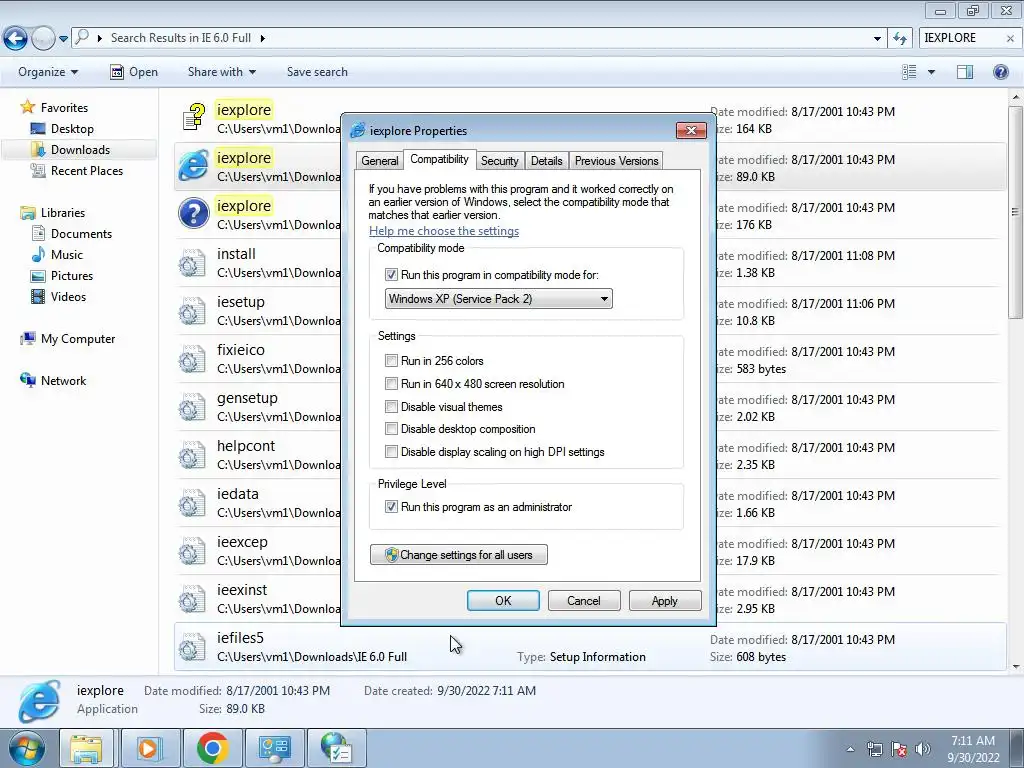The height and width of the screenshot is (768, 1024).
Task: Select the iexplore application Internet Explorer icon
Action: (194, 165)
